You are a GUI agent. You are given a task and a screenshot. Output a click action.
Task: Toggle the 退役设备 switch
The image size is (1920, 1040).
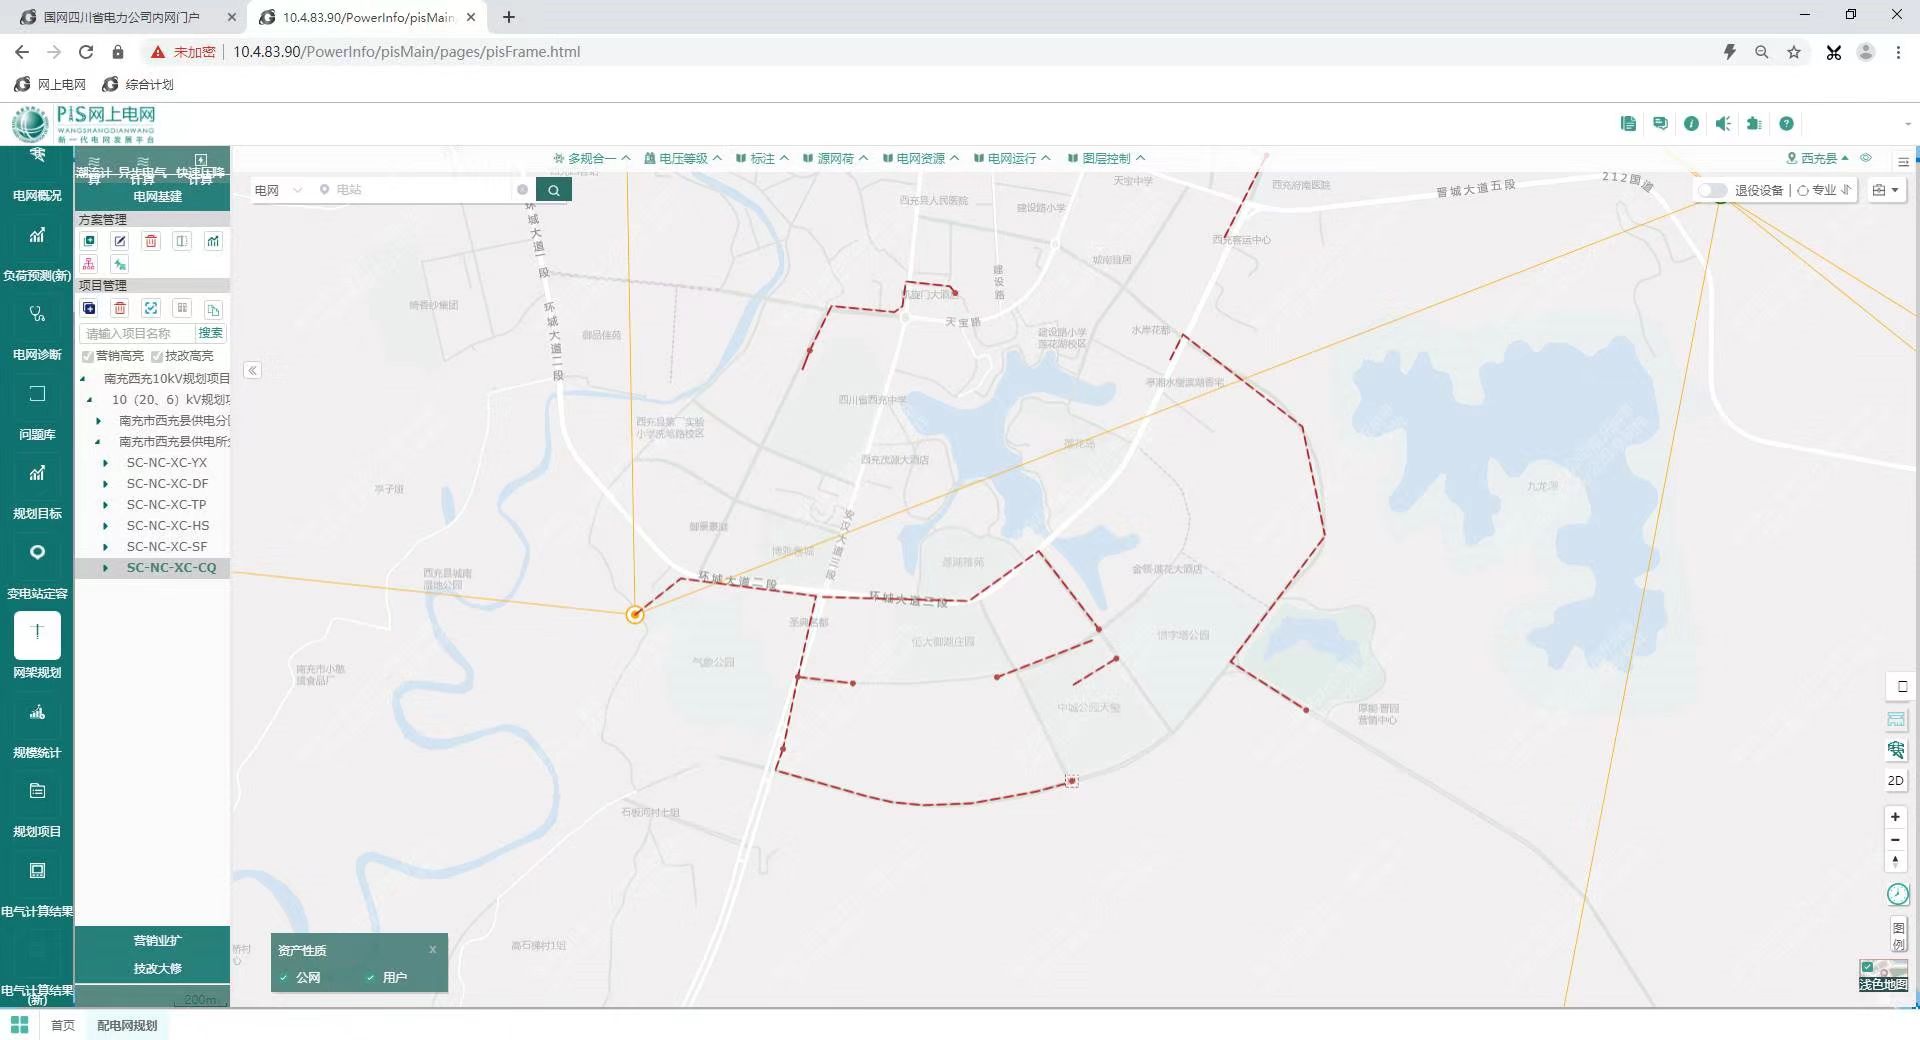click(1712, 190)
